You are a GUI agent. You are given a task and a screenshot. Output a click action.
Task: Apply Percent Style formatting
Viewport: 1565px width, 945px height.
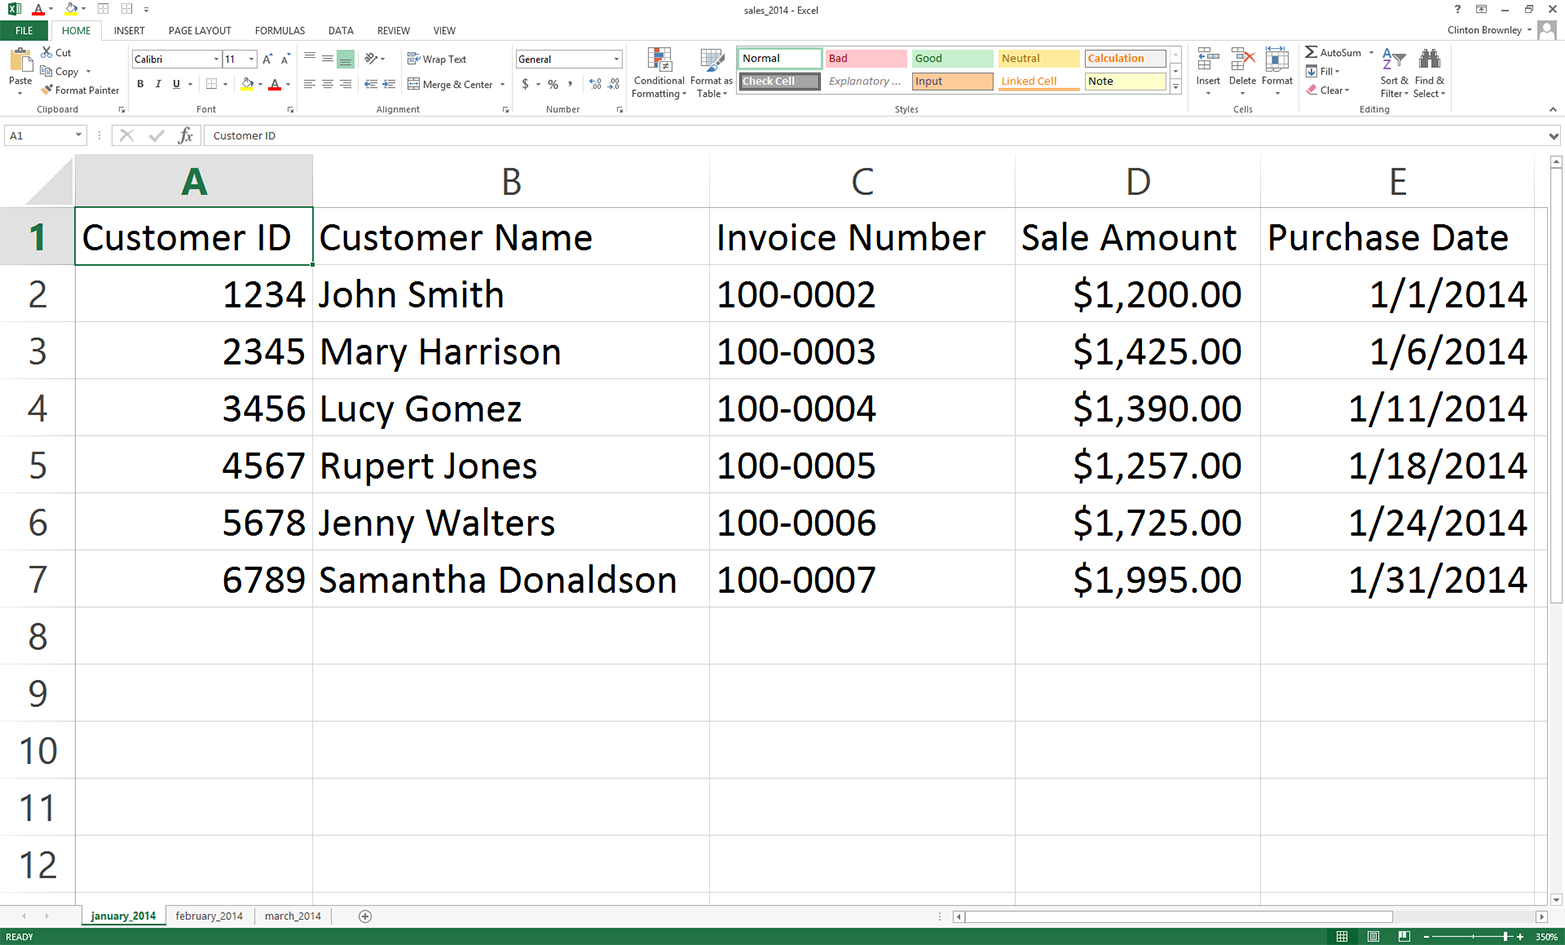click(x=553, y=84)
